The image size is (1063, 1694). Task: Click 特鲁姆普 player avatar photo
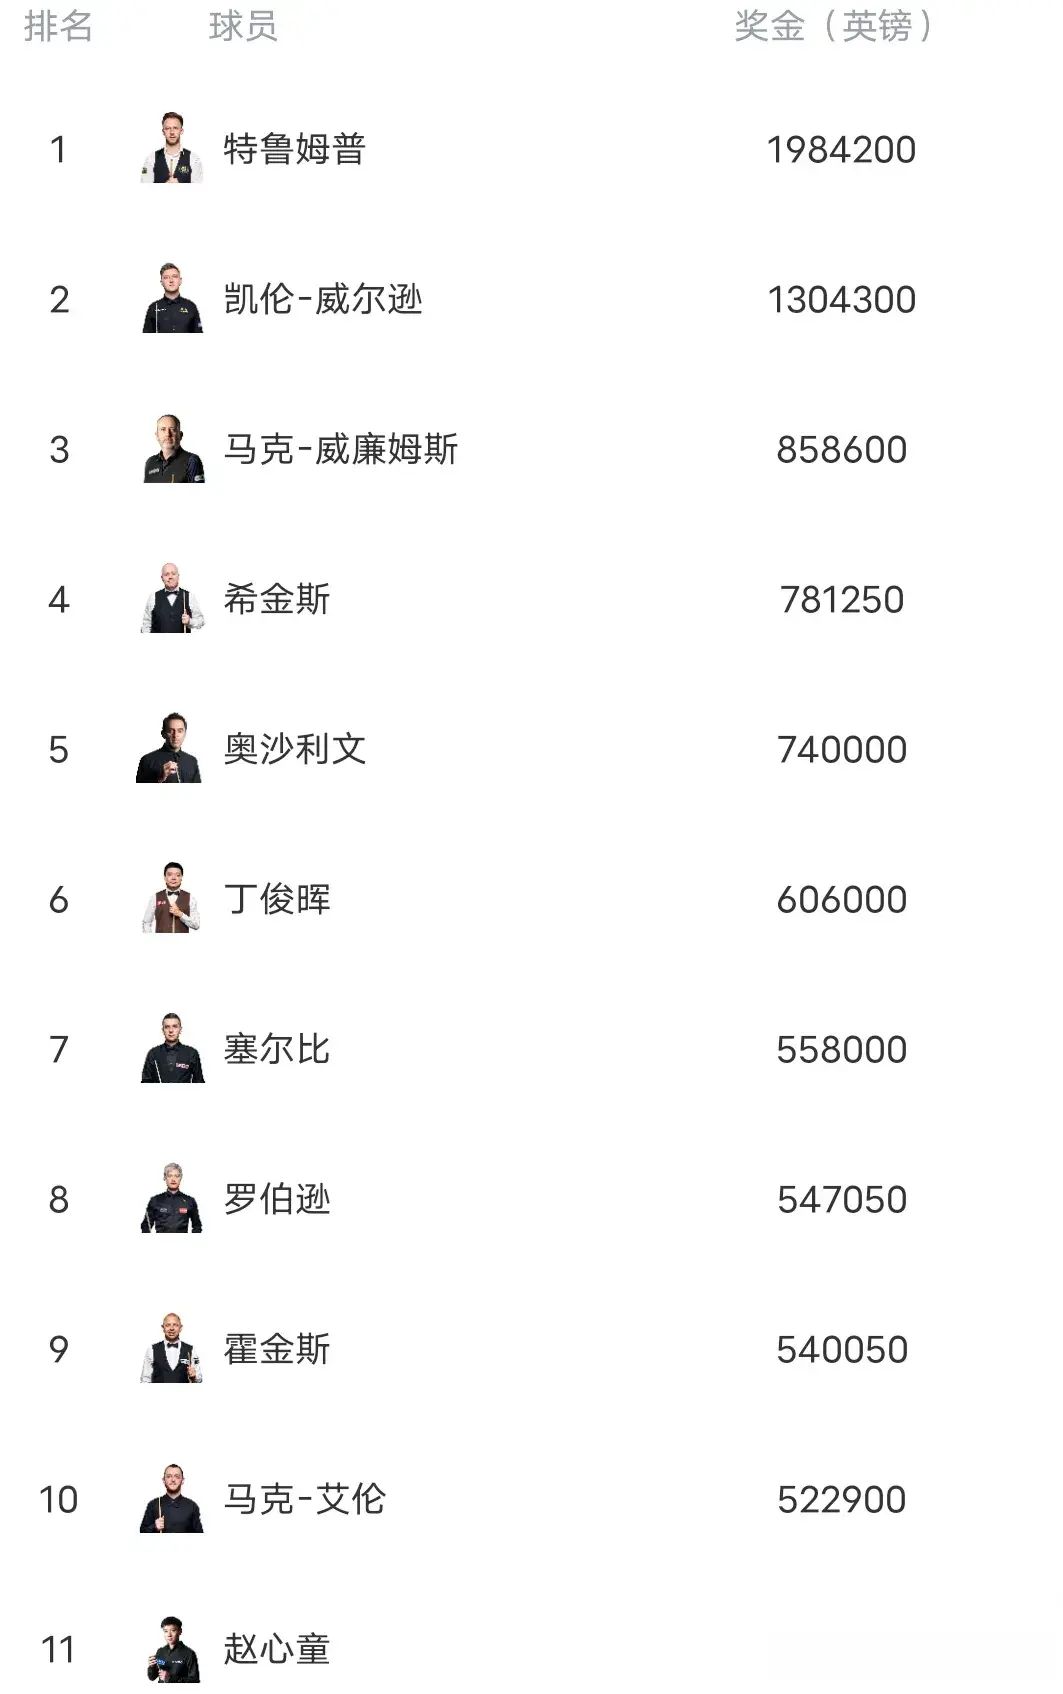(172, 148)
